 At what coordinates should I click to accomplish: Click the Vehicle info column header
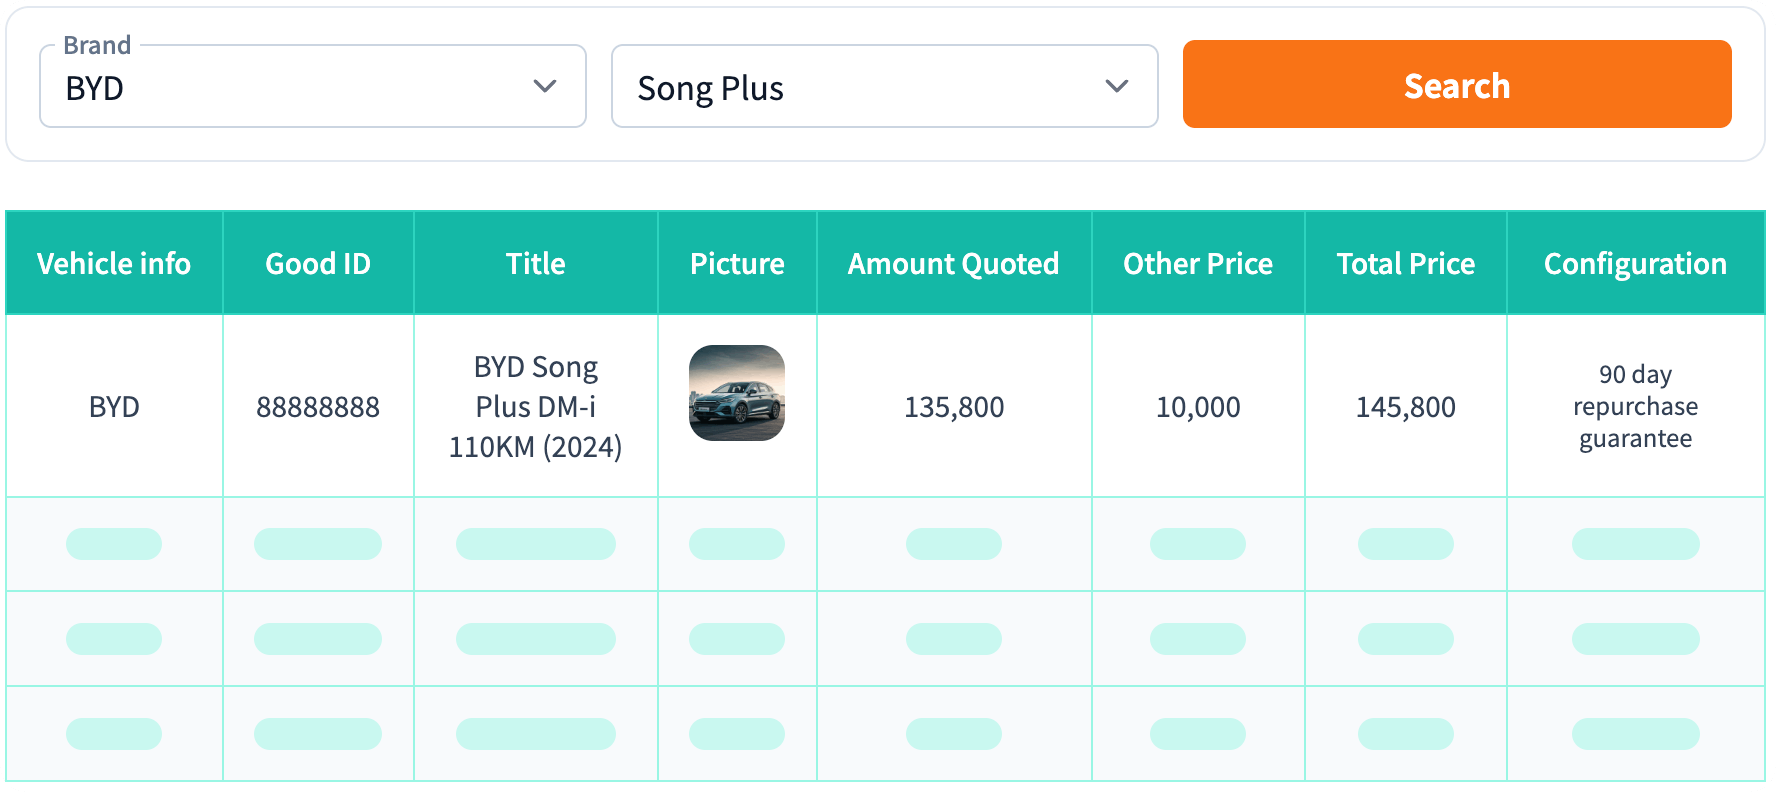114,264
